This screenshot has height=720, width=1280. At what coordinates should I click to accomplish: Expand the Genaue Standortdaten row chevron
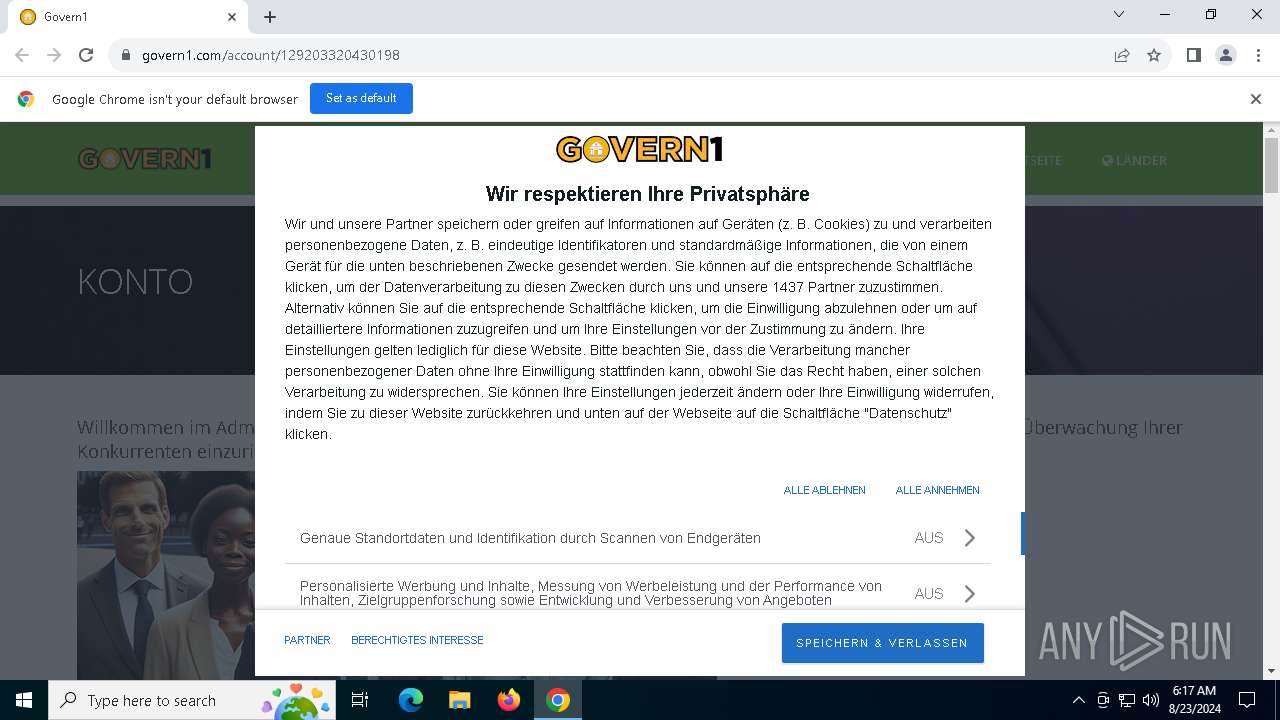coord(969,538)
